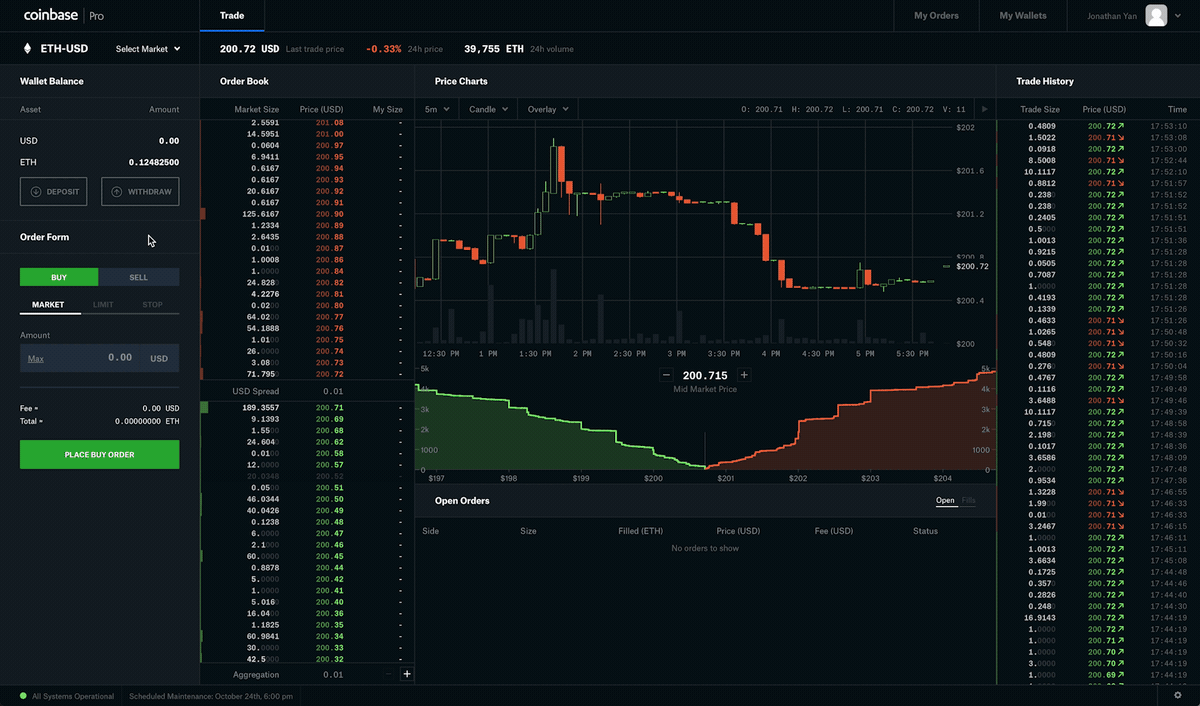The image size is (1200, 706).
Task: Increase aggregation with the plus stepper
Action: tap(407, 674)
